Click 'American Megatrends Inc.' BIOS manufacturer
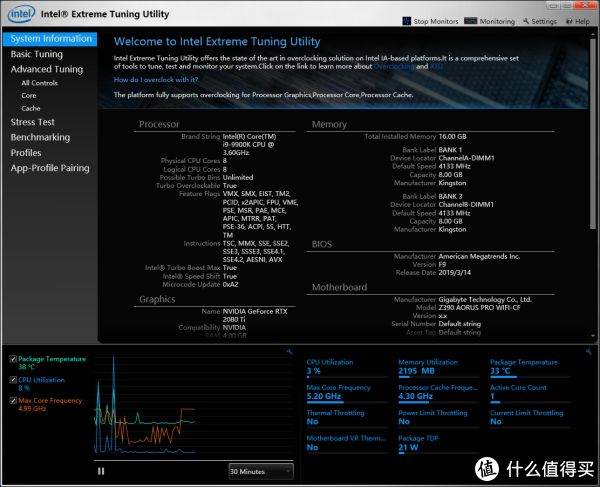This screenshot has width=600, height=487. (479, 256)
